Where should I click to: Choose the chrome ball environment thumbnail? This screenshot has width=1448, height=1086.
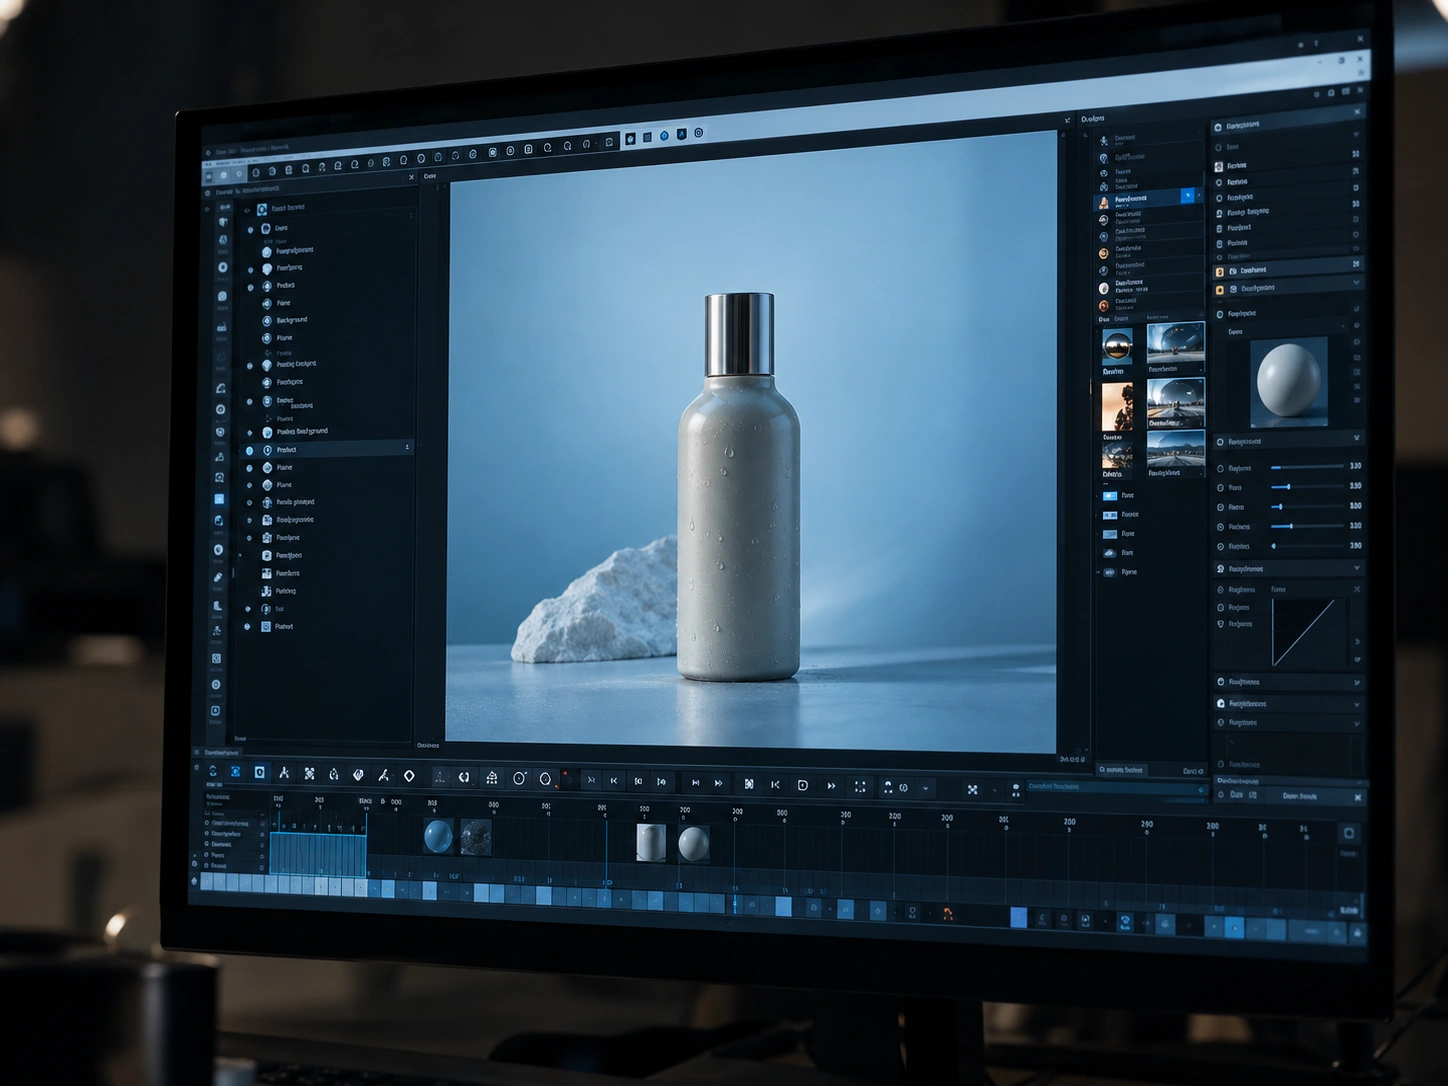point(1117,346)
